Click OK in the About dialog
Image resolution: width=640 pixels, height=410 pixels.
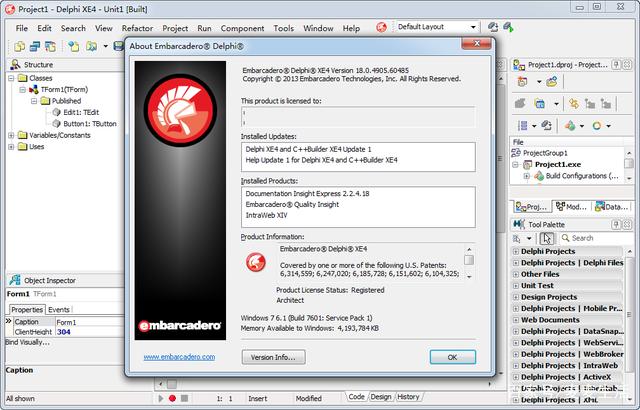[453, 357]
